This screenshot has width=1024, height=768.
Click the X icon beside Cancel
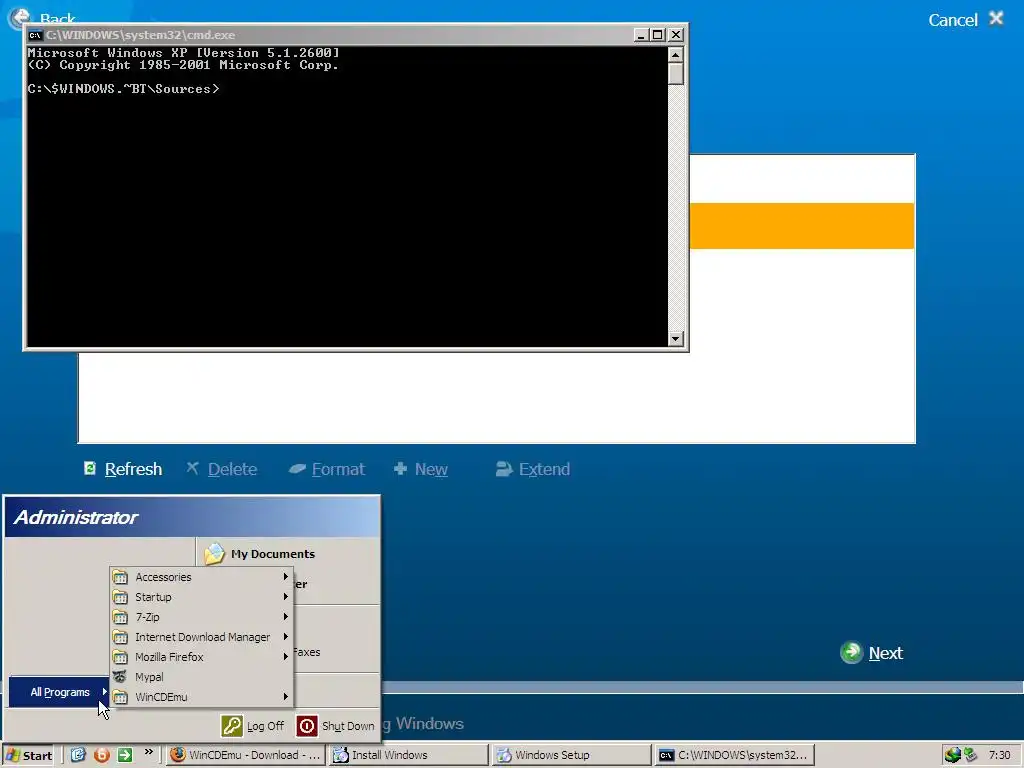click(x=996, y=18)
